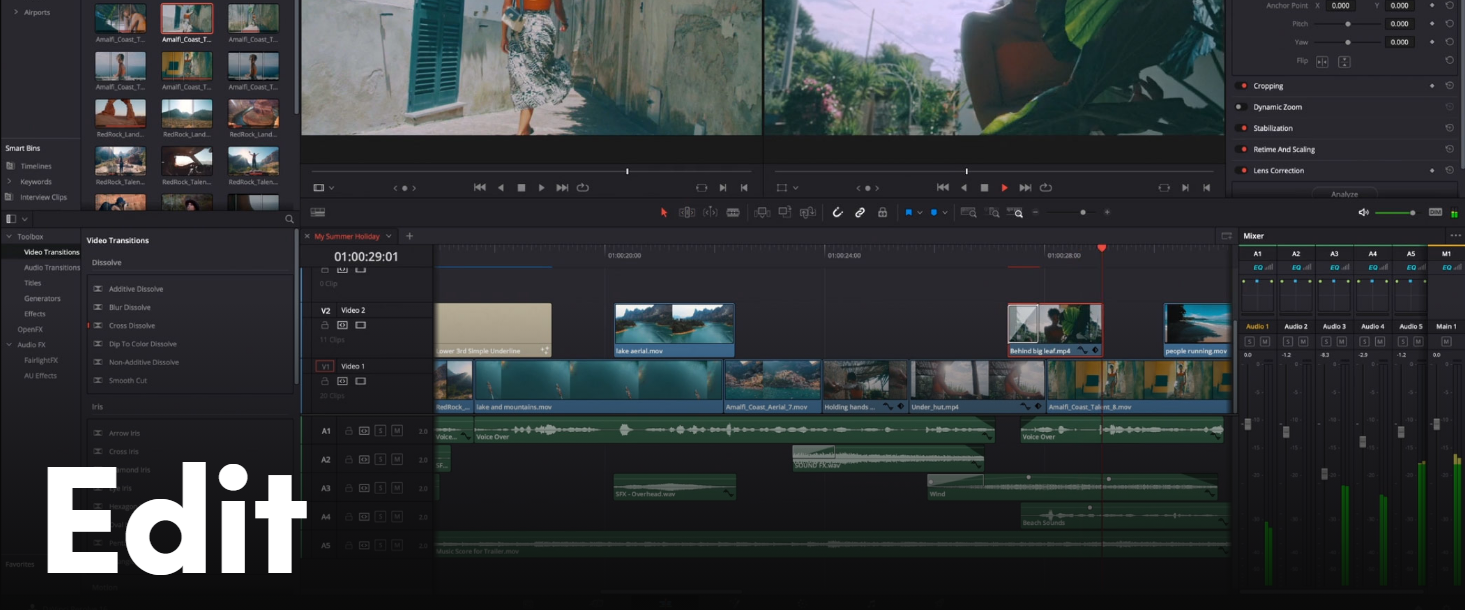Go to first frame in timeline viewer
The height and width of the screenshot is (610, 1465).
click(x=943, y=187)
